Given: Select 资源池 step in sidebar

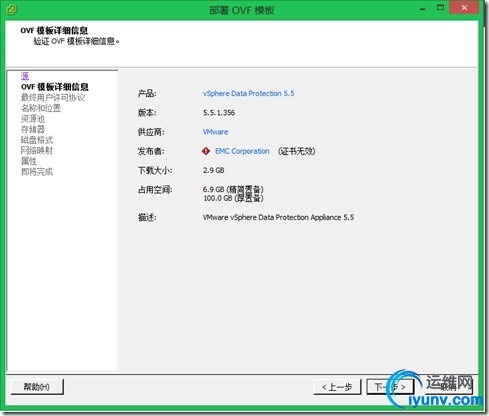Looking at the screenshot, I should pyautogui.click(x=33, y=119).
